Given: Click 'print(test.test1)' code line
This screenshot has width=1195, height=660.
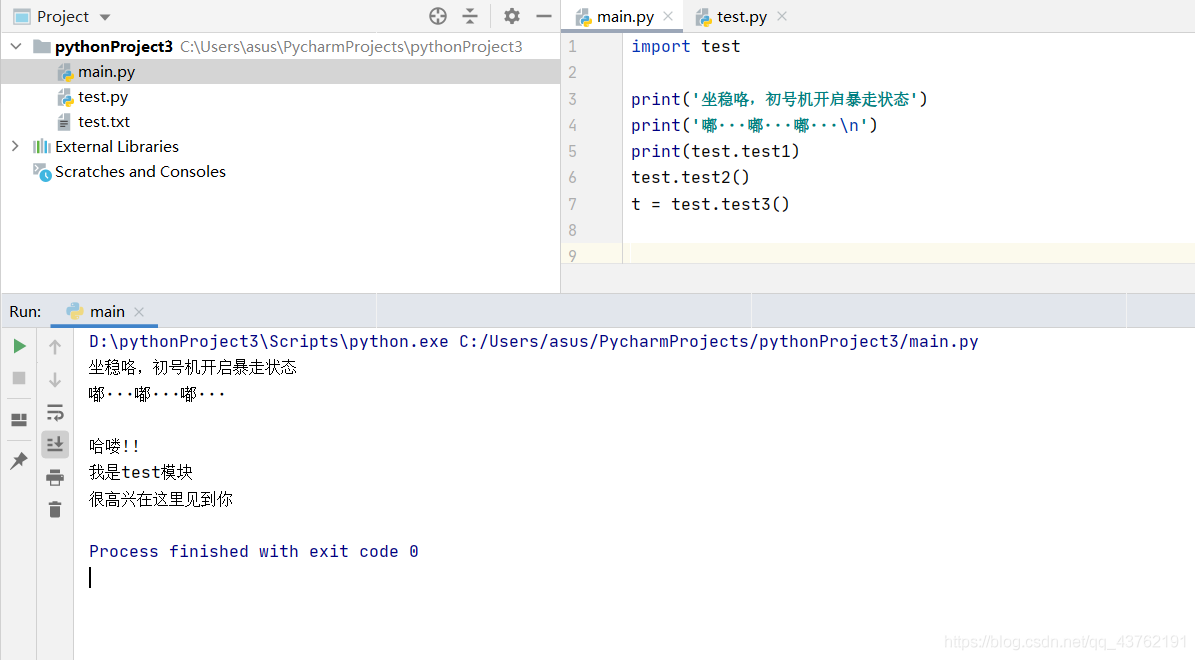Looking at the screenshot, I should click(x=715, y=151).
